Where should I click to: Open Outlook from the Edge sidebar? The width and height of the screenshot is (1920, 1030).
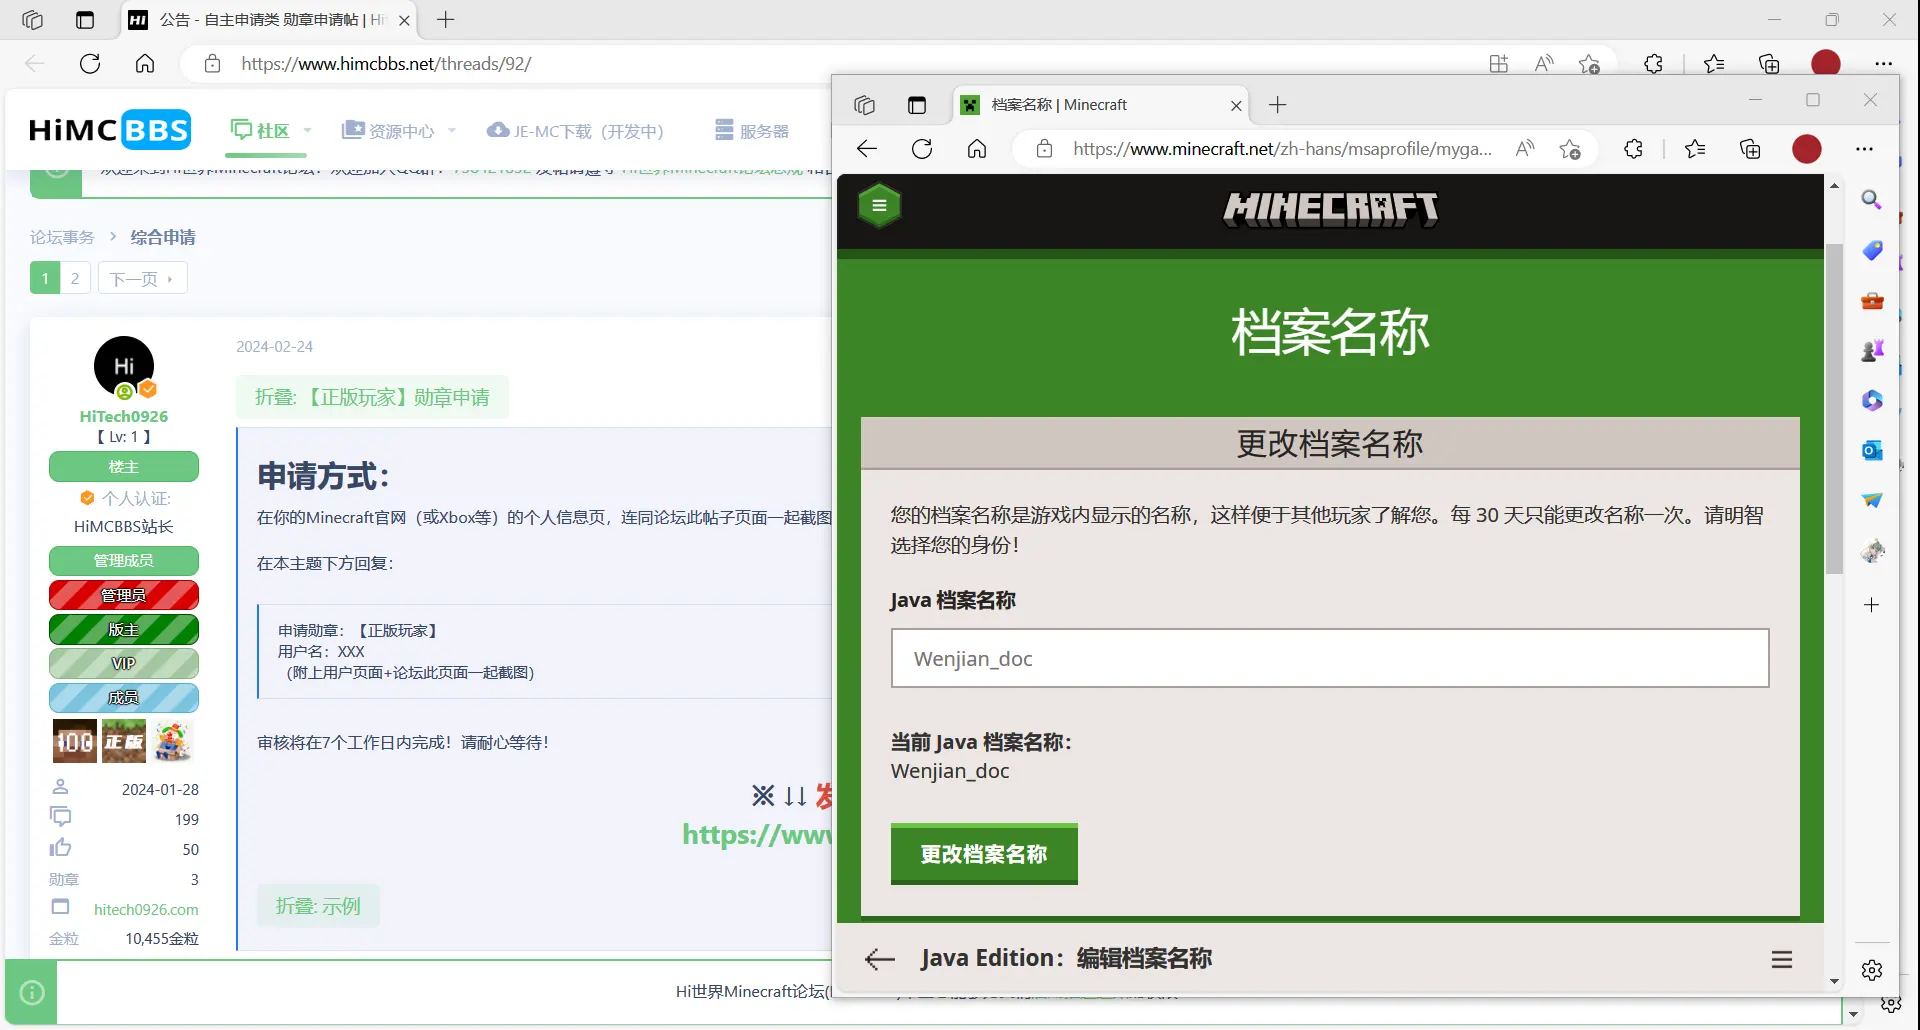(x=1871, y=450)
